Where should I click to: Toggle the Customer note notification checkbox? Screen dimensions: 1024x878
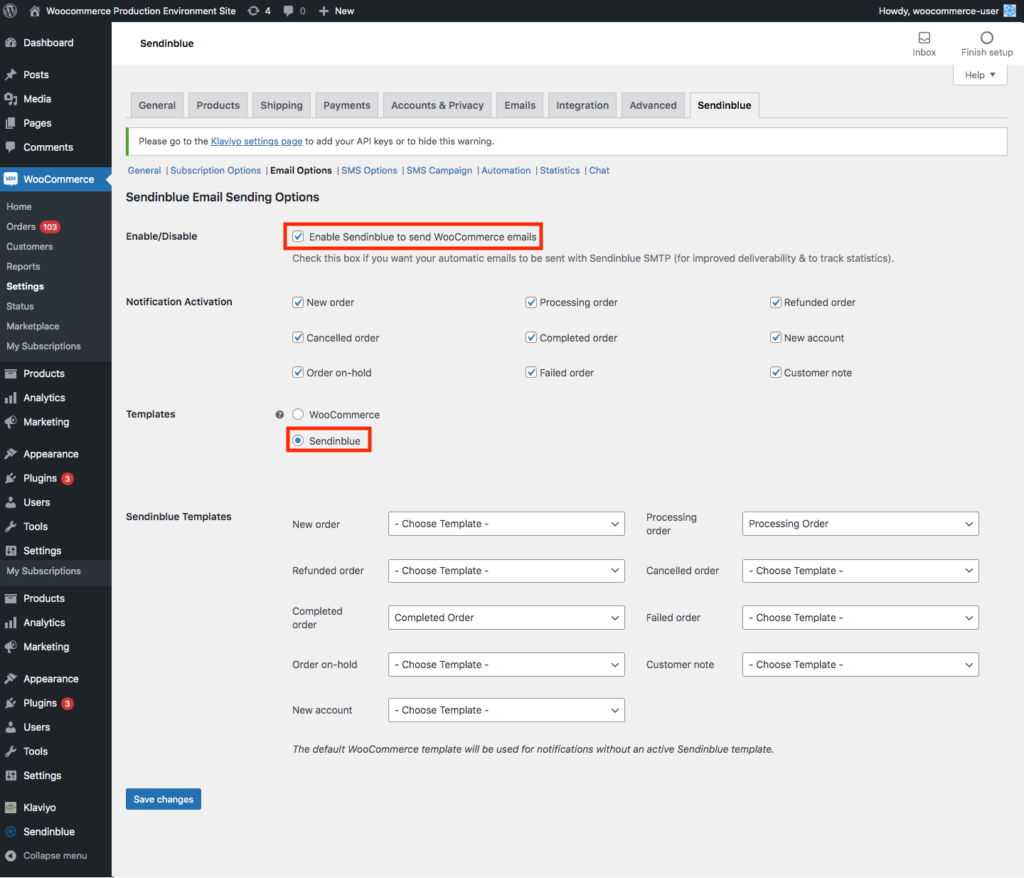coord(776,372)
